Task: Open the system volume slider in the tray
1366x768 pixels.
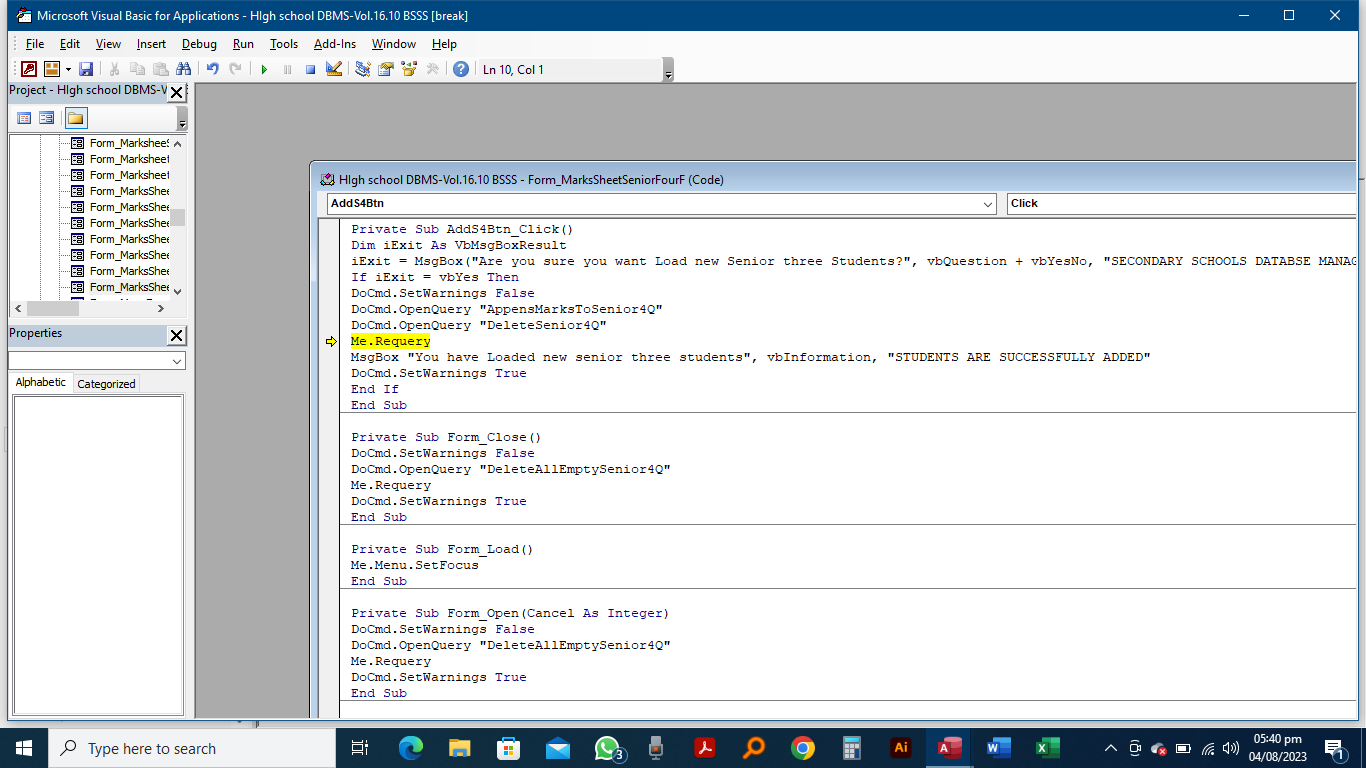Action: click(1229, 747)
